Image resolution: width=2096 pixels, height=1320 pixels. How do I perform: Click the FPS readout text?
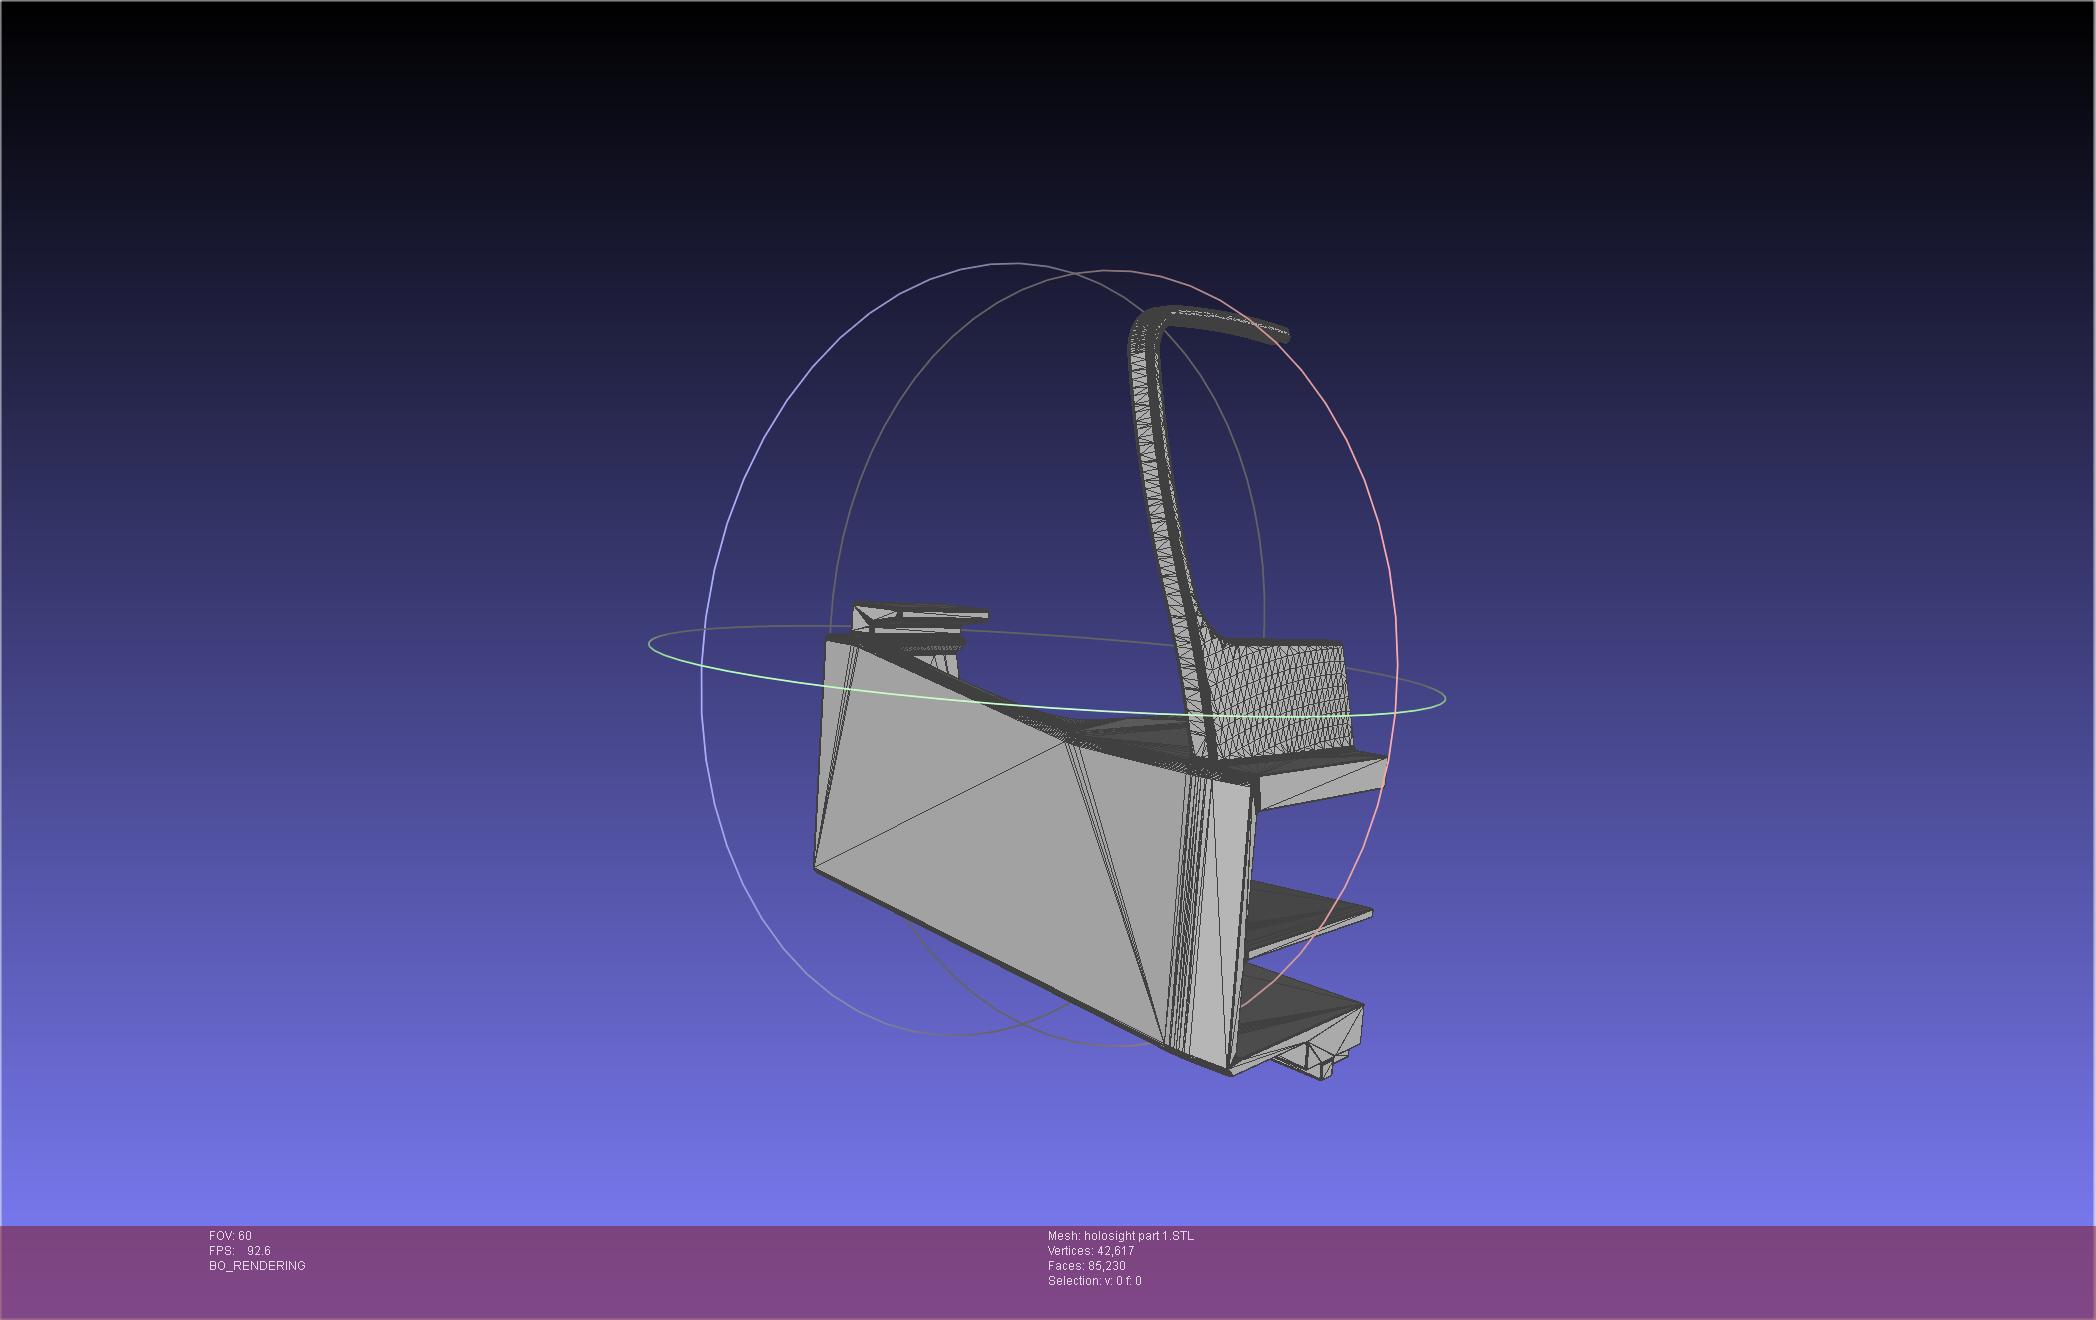(x=240, y=1251)
